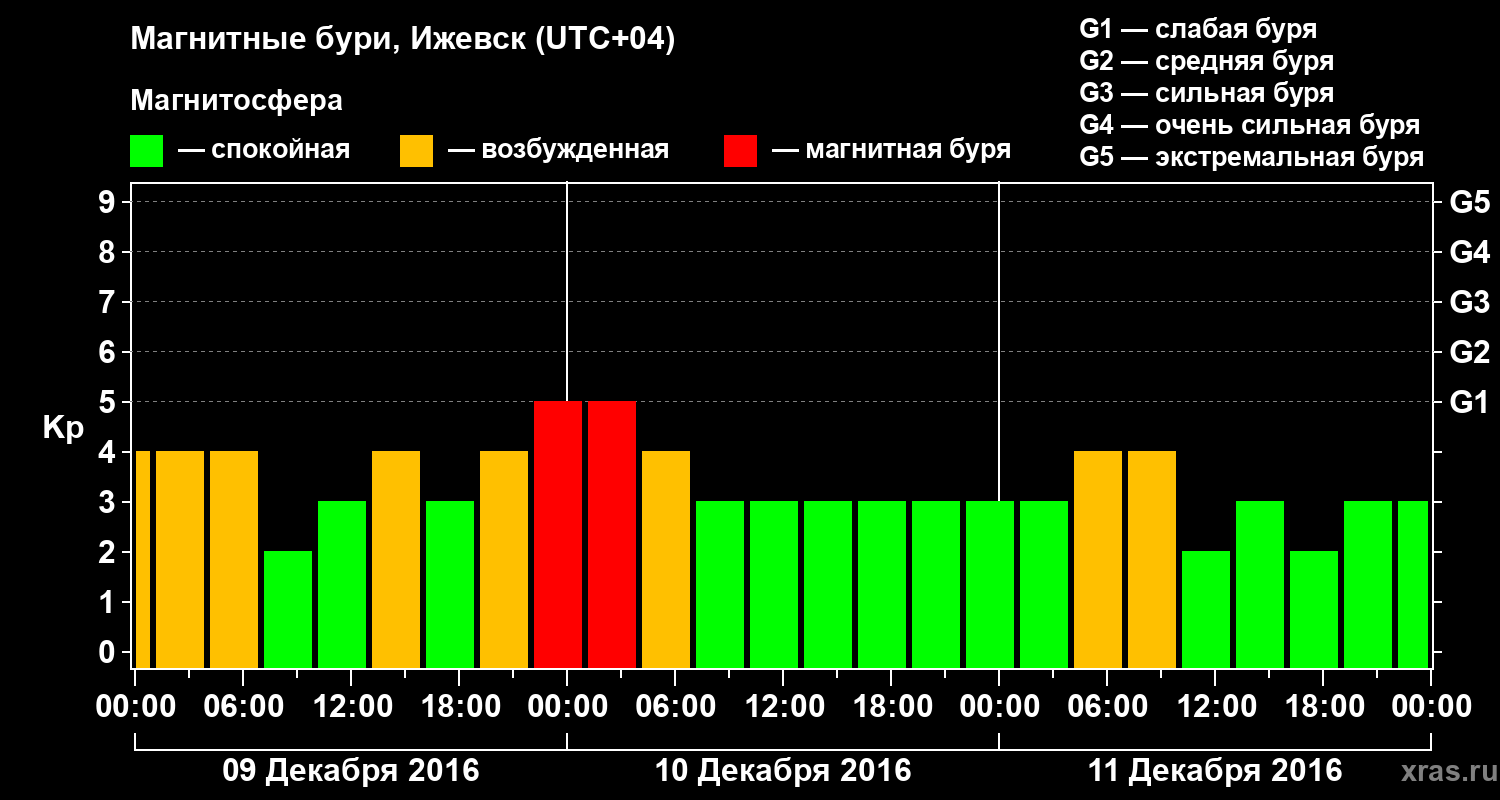1500x800 pixels.
Task: Select the legend line 'G2 — средняя буря'
Action: [1206, 61]
